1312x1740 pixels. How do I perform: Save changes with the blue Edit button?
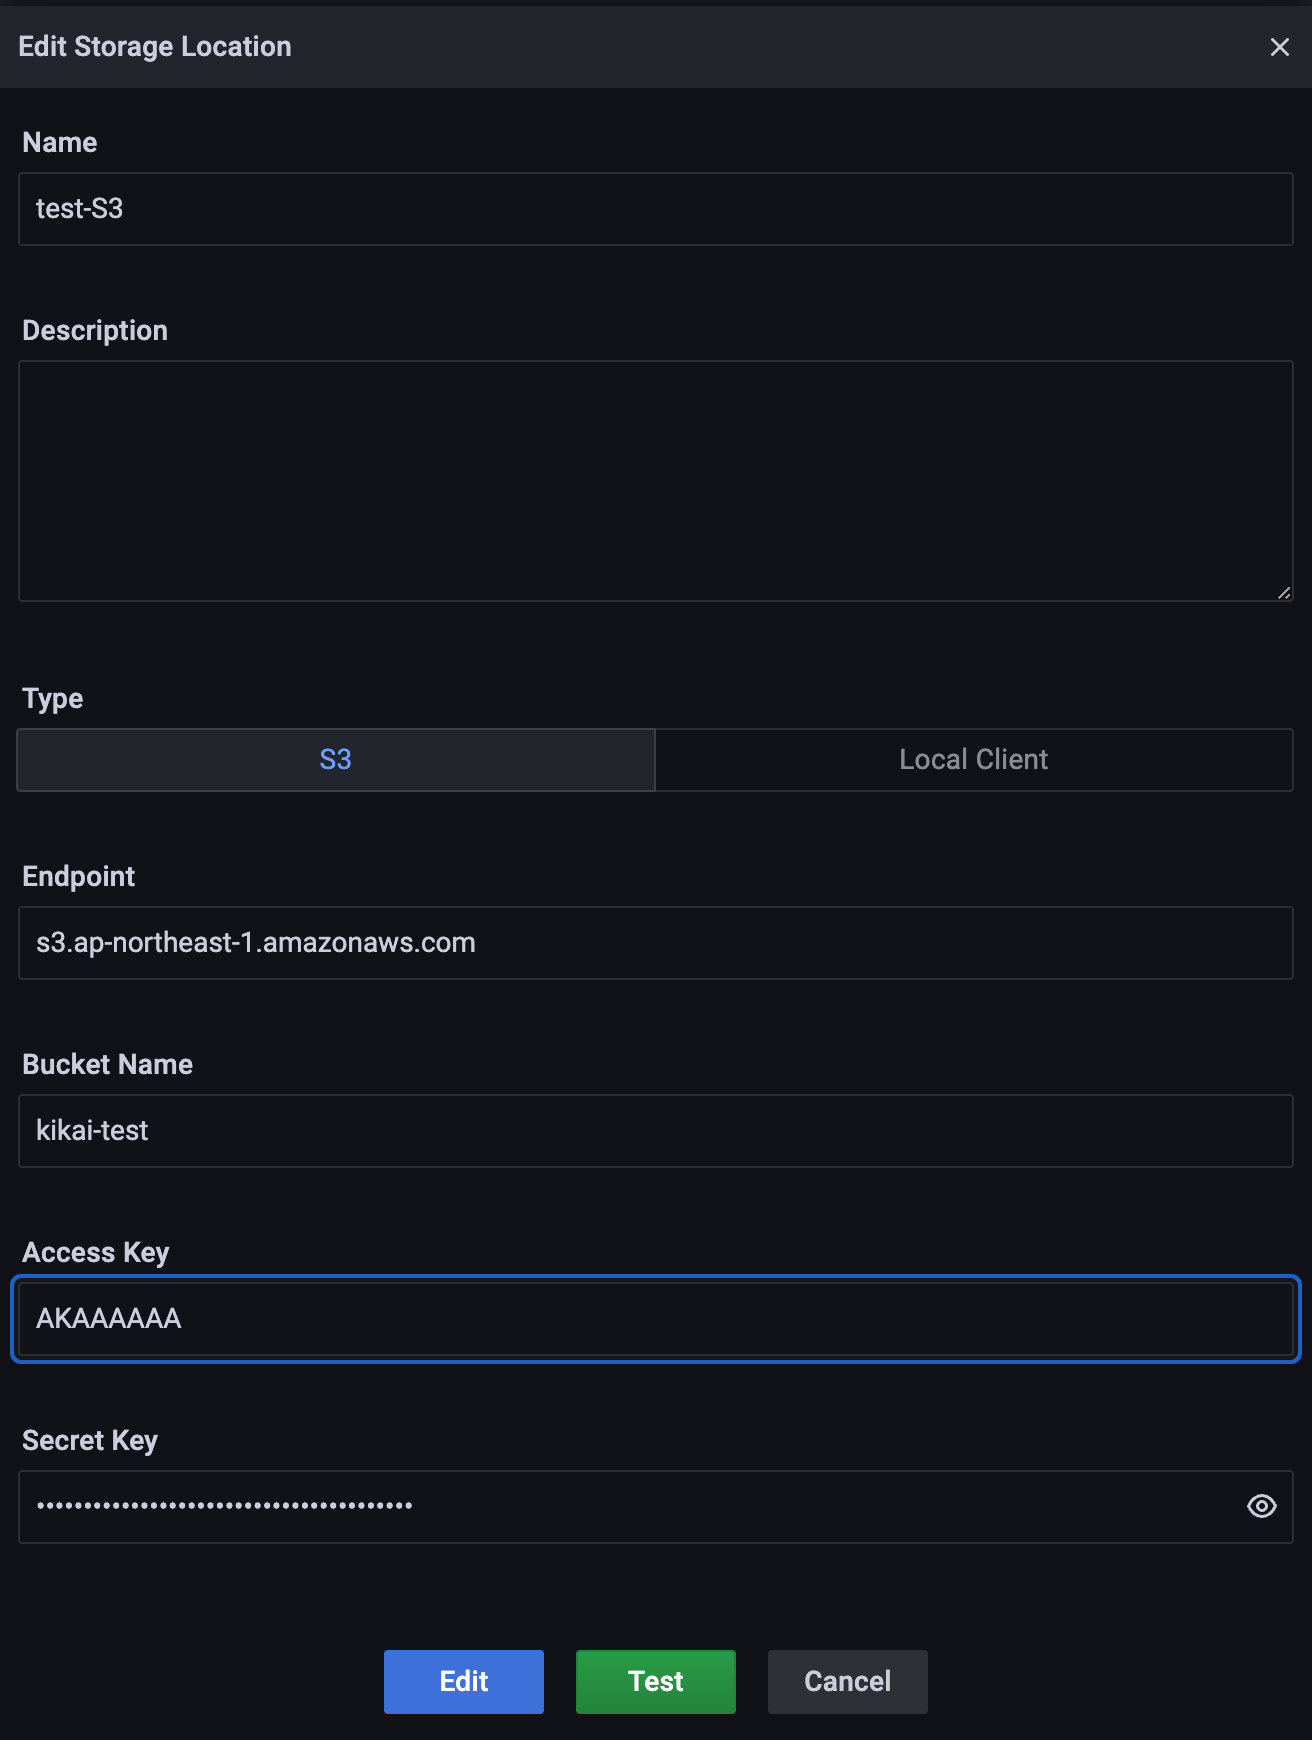464,1682
